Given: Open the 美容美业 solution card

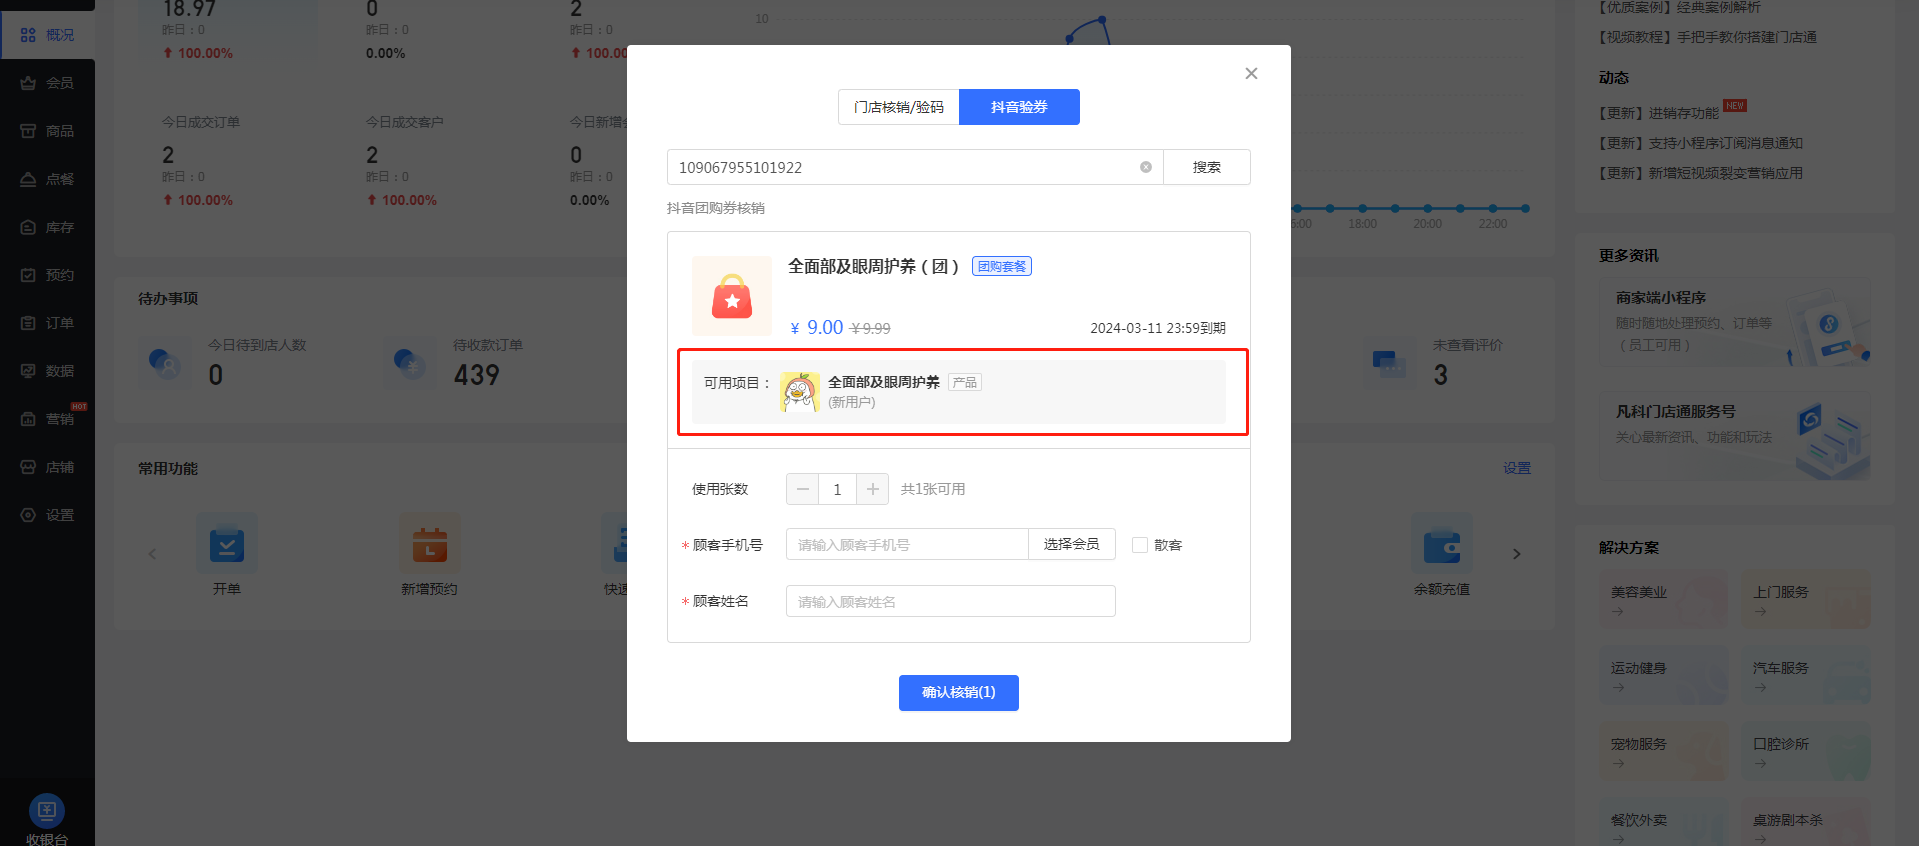Looking at the screenshot, I should [x=1663, y=600].
